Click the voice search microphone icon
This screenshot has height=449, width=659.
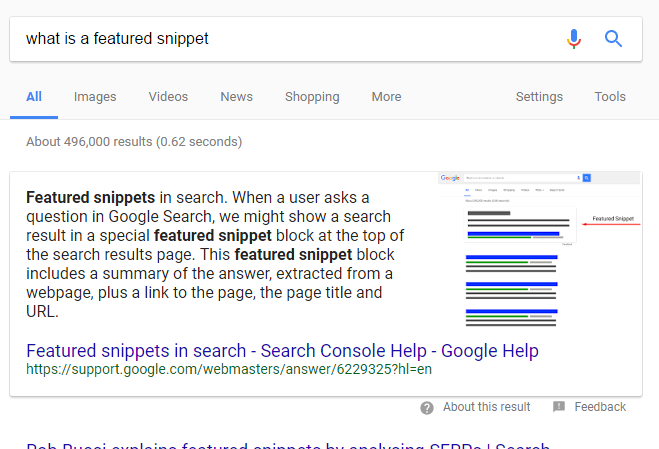574,39
